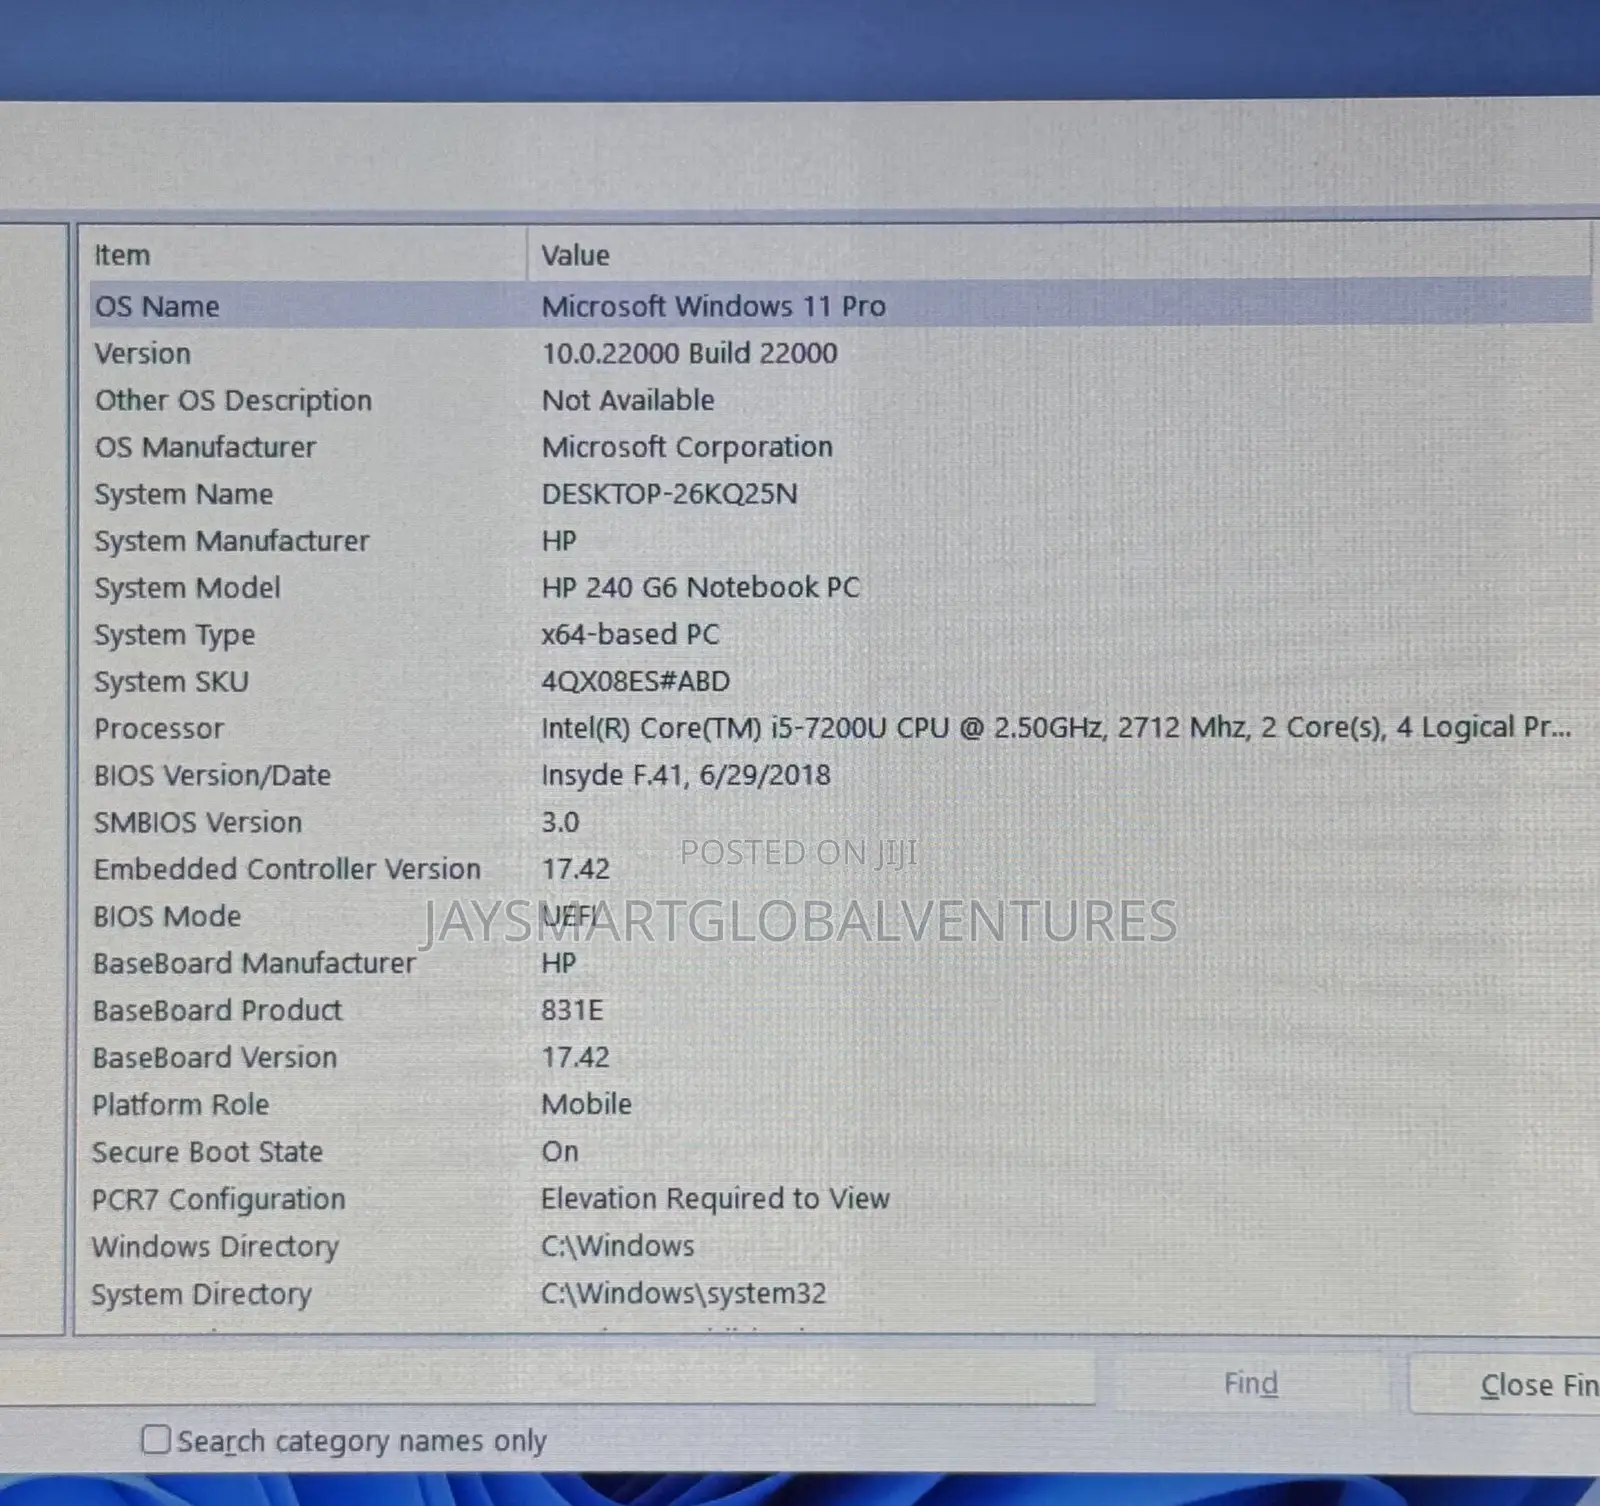Select the SMBIOS Version row
1600x1506 pixels.
pyautogui.click(x=840, y=822)
